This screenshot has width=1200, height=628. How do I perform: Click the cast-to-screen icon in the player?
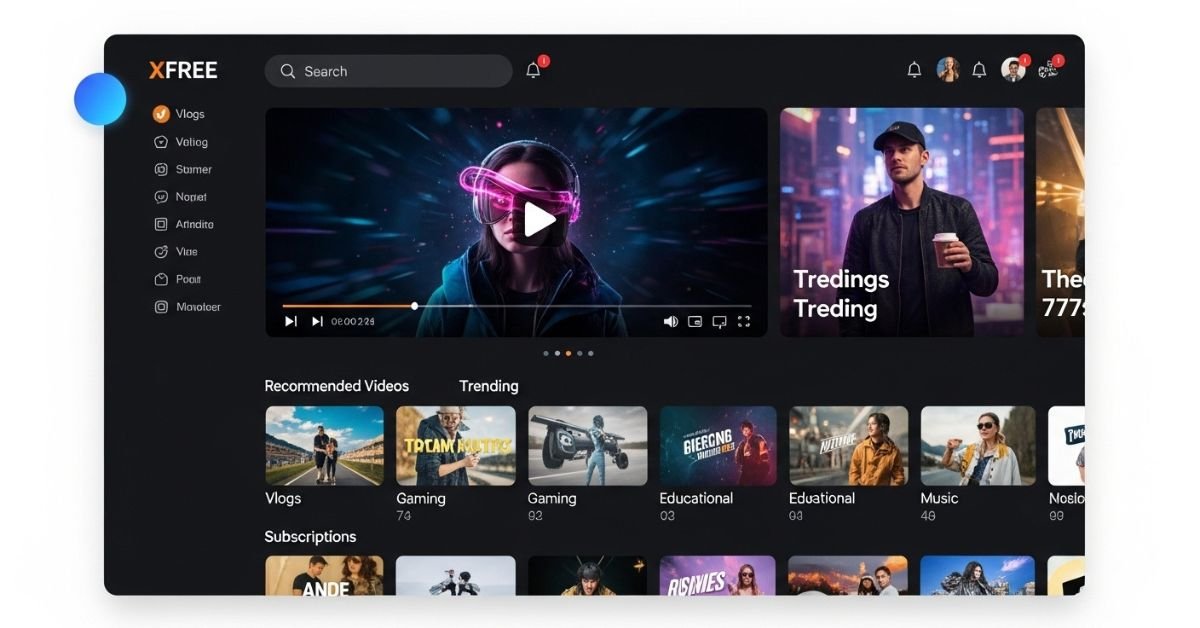[x=719, y=321]
